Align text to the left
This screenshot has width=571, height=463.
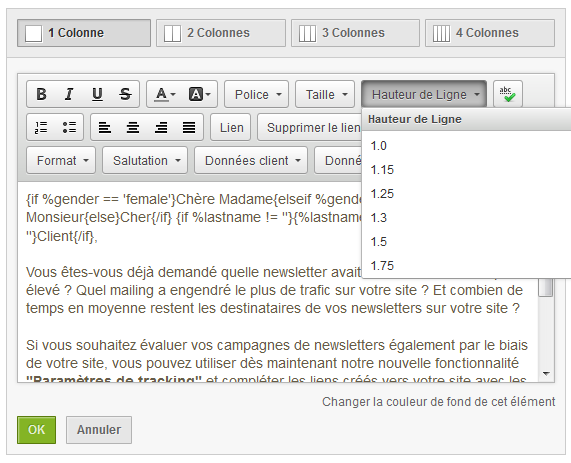pyautogui.click(x=105, y=127)
